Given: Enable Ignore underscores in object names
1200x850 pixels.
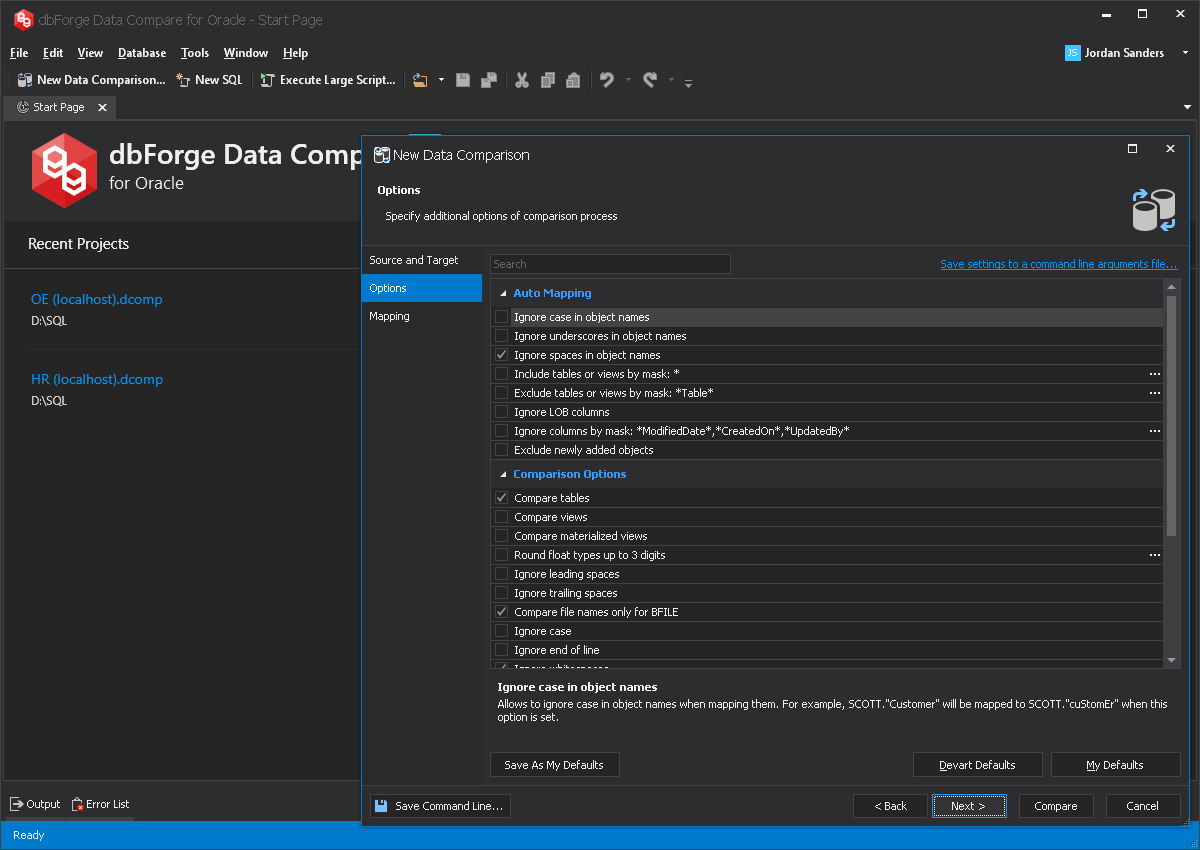Looking at the screenshot, I should 501,336.
